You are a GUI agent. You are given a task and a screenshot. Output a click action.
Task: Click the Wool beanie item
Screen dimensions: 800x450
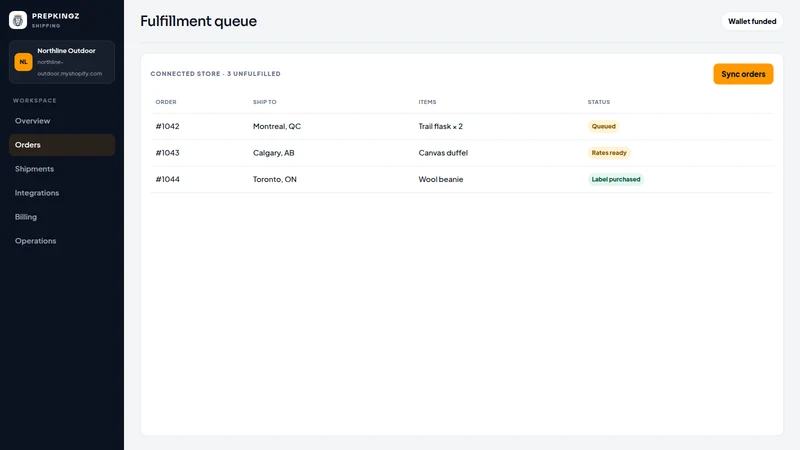click(x=441, y=179)
